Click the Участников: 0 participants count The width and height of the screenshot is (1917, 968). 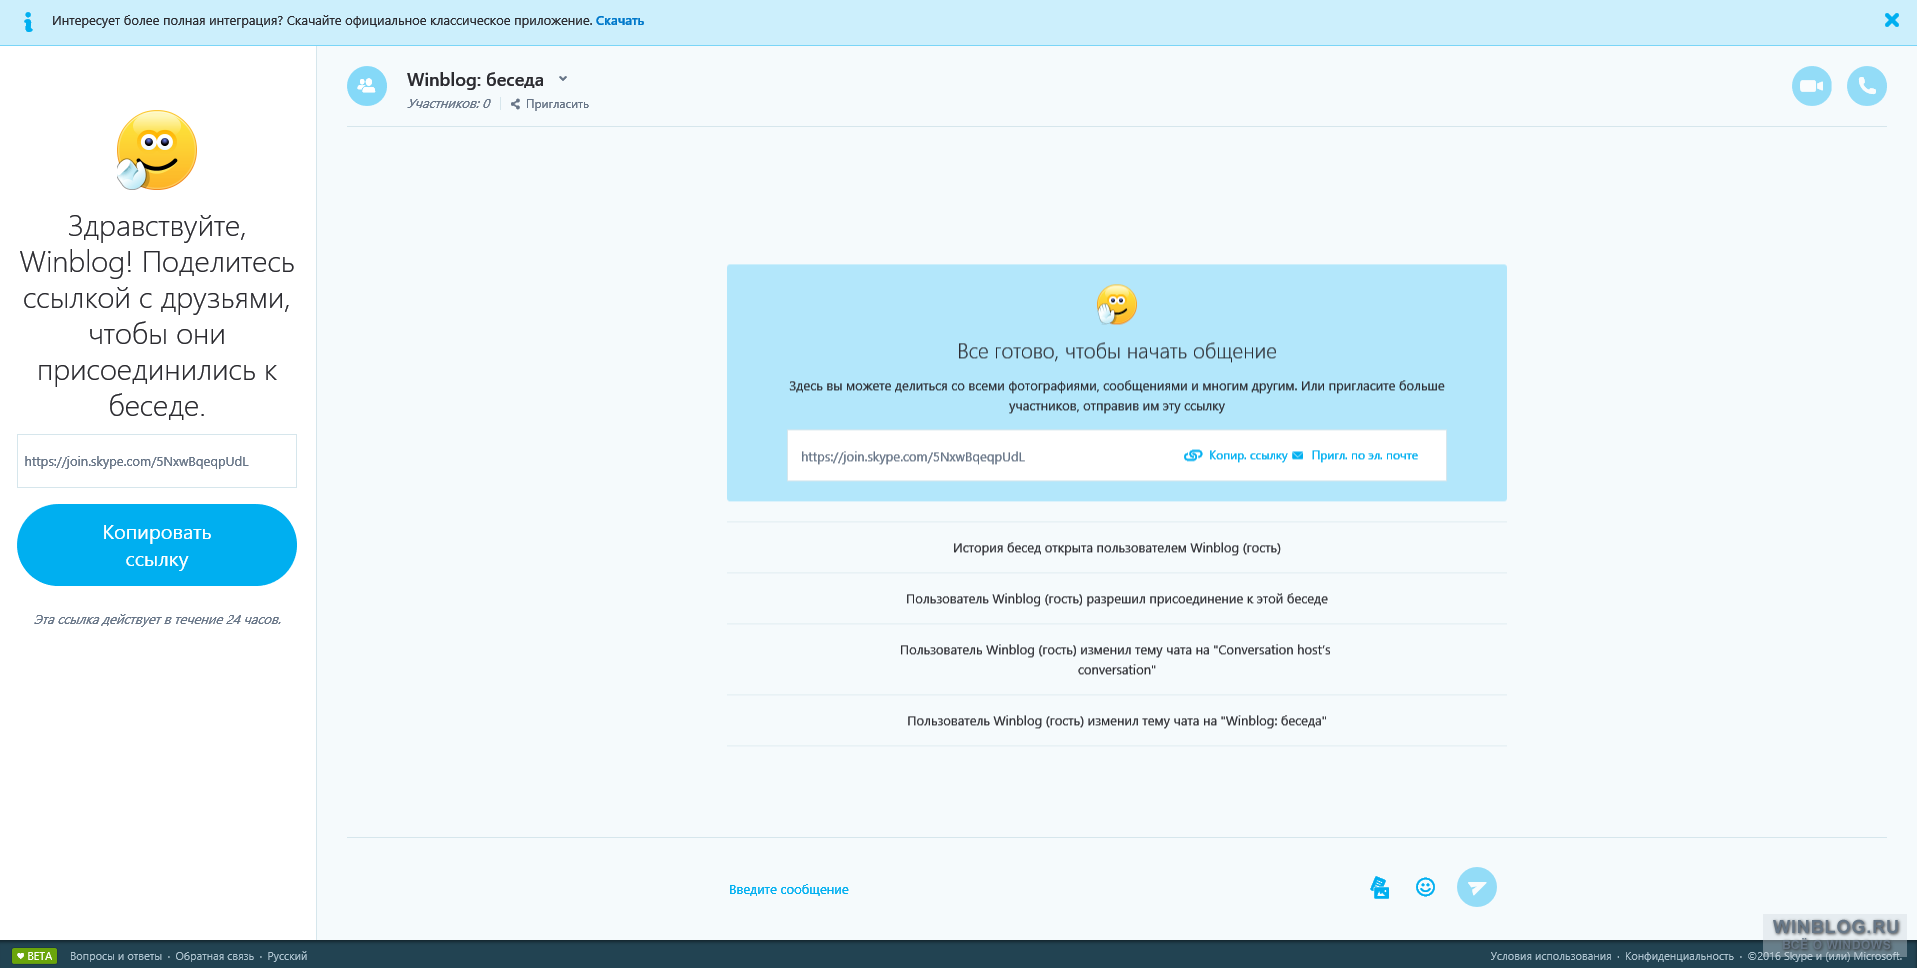tap(448, 104)
